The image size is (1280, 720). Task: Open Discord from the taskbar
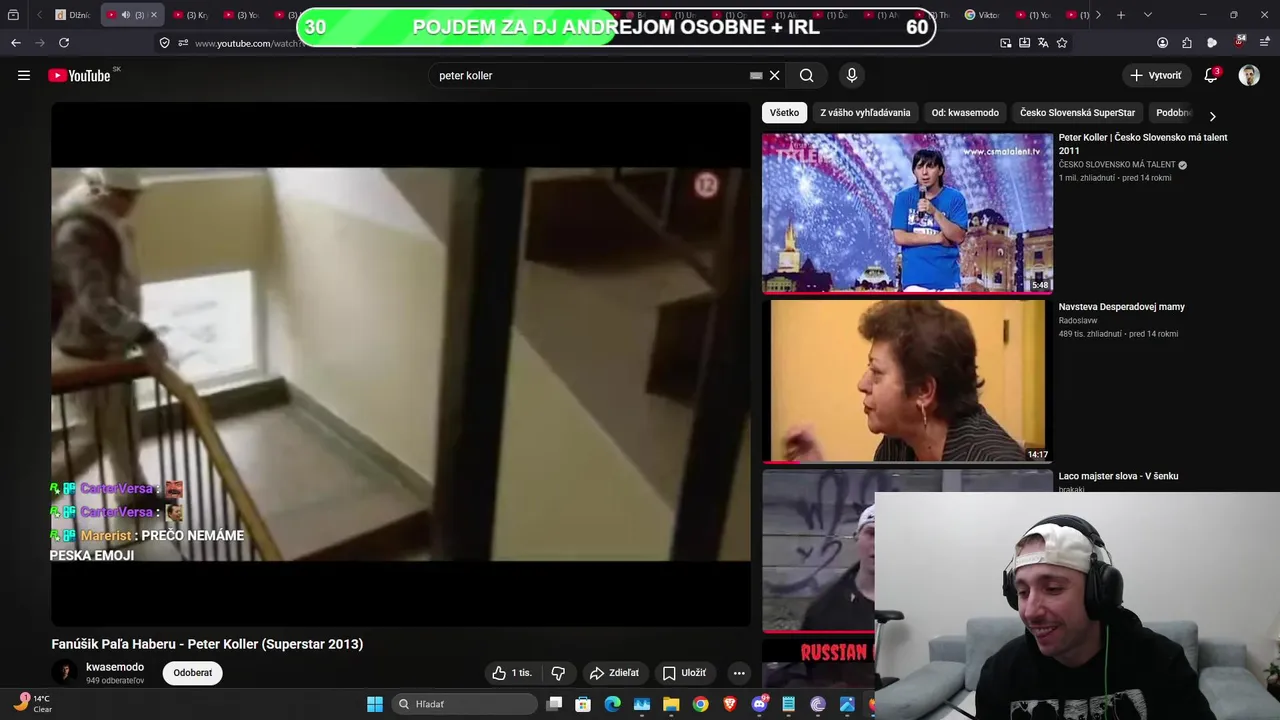point(760,704)
